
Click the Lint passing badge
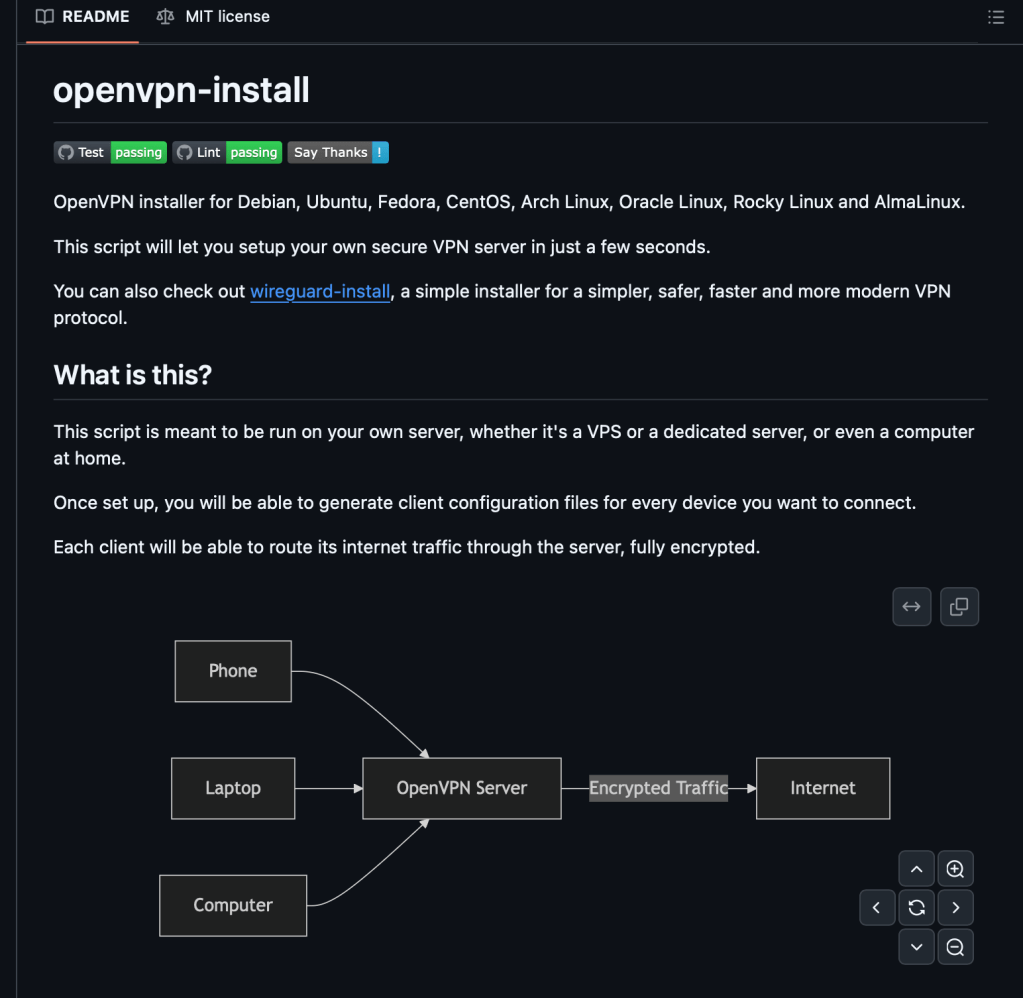pos(227,152)
